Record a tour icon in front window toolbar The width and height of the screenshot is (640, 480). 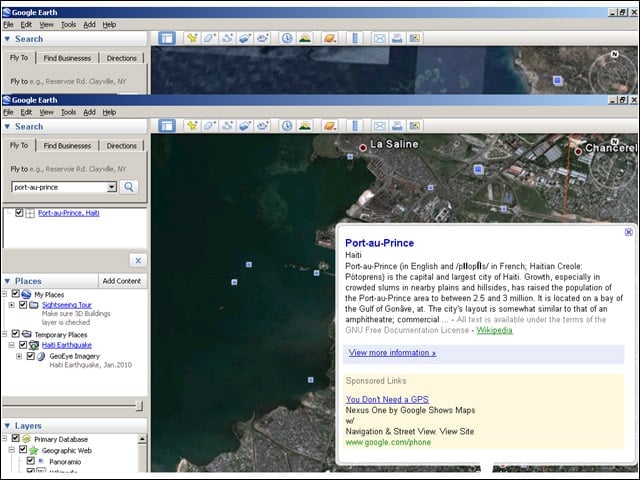[x=262, y=126]
